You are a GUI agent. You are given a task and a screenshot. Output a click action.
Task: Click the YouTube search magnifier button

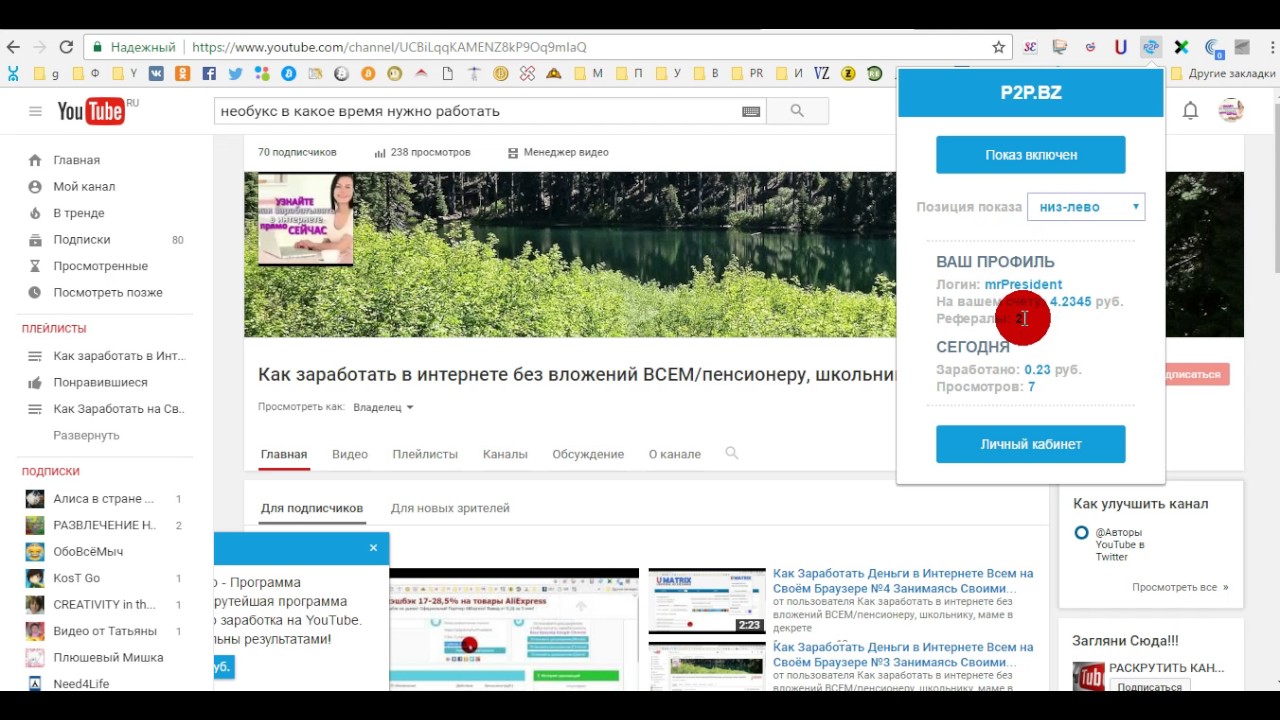(797, 111)
